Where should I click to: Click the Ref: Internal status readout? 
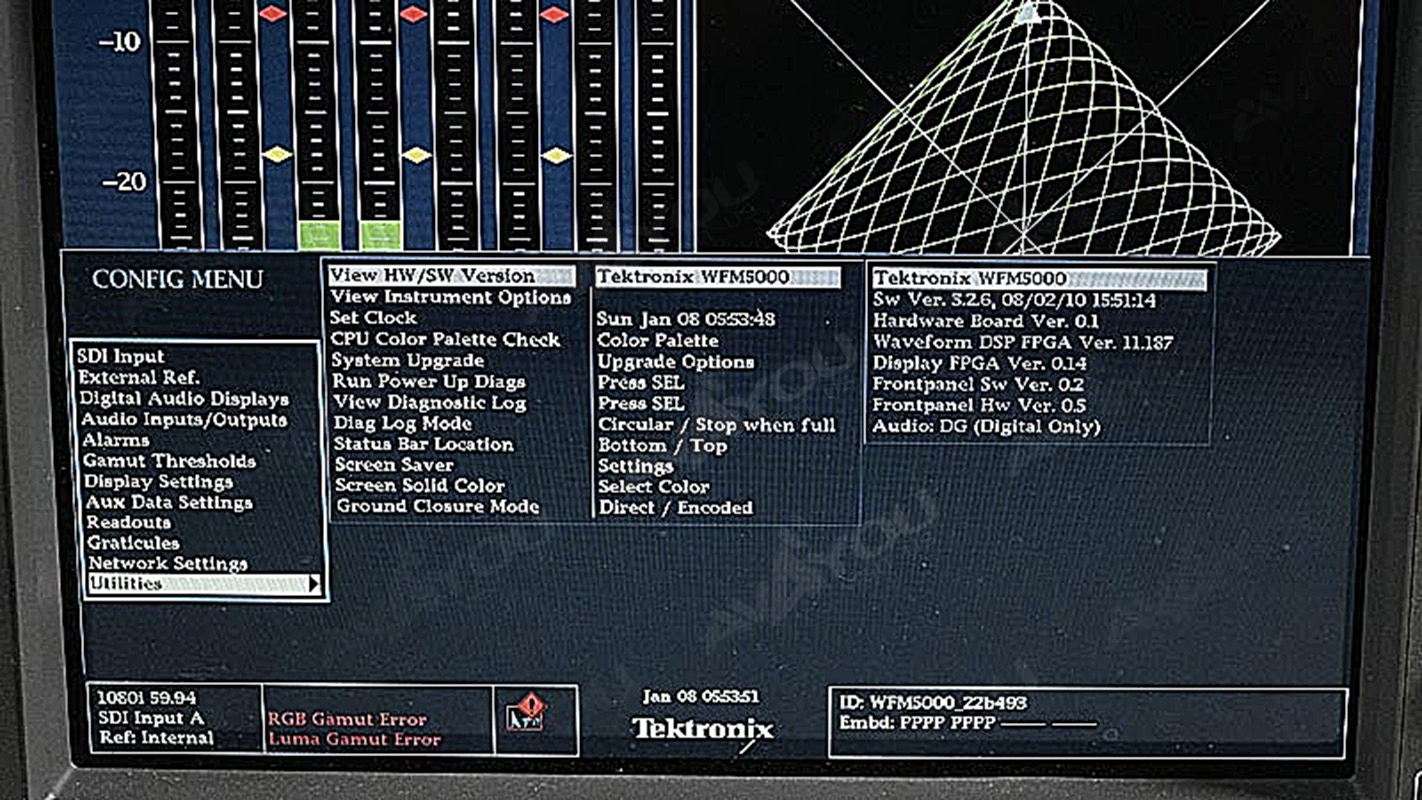tap(156, 739)
